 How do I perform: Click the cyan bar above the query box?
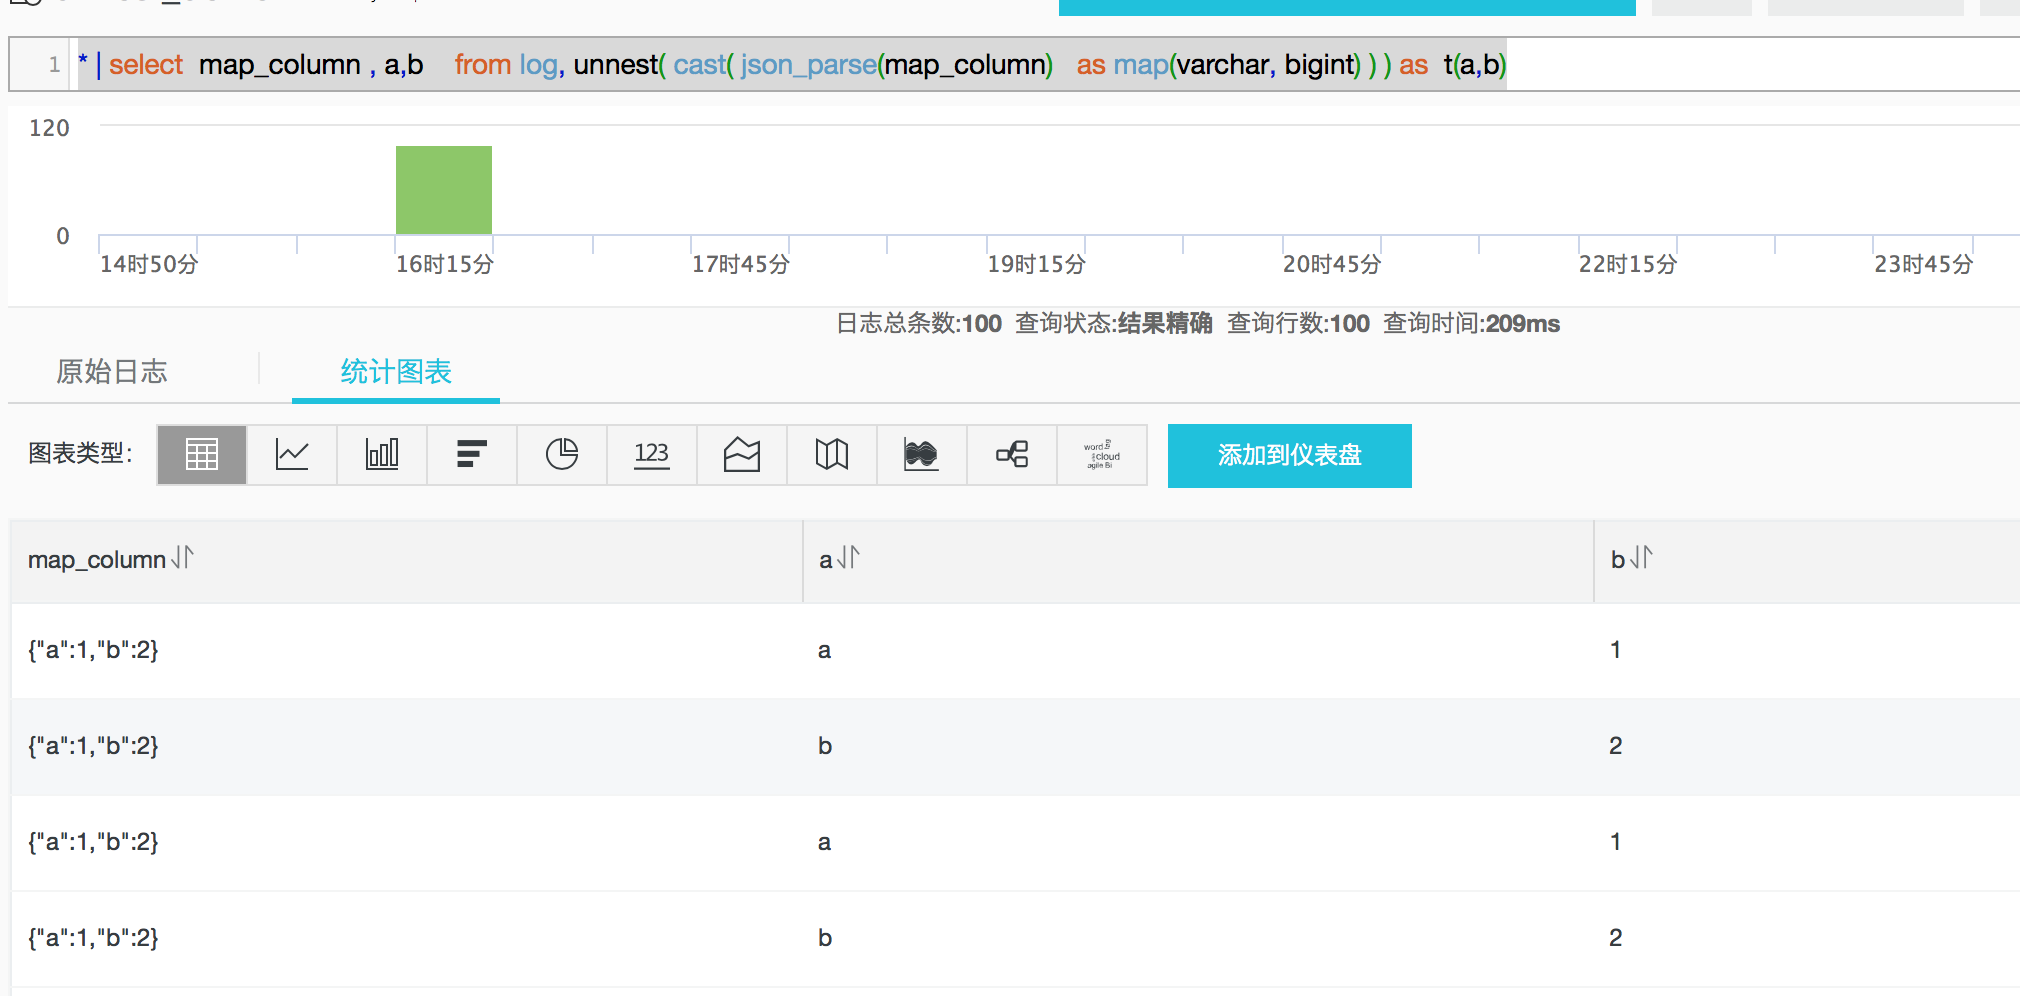1347,7
